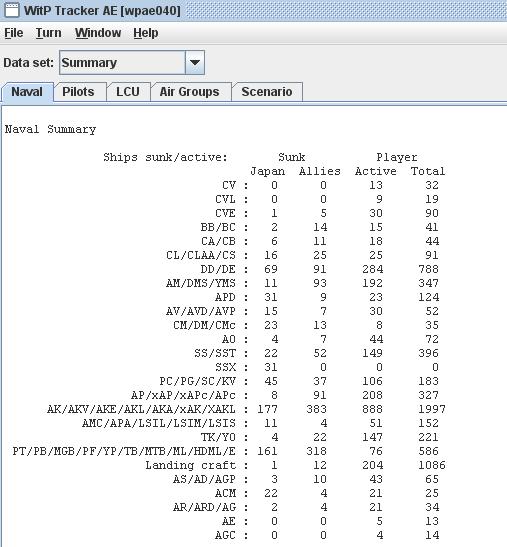Open the File menu
The width and height of the screenshot is (507, 547).
pos(14,33)
